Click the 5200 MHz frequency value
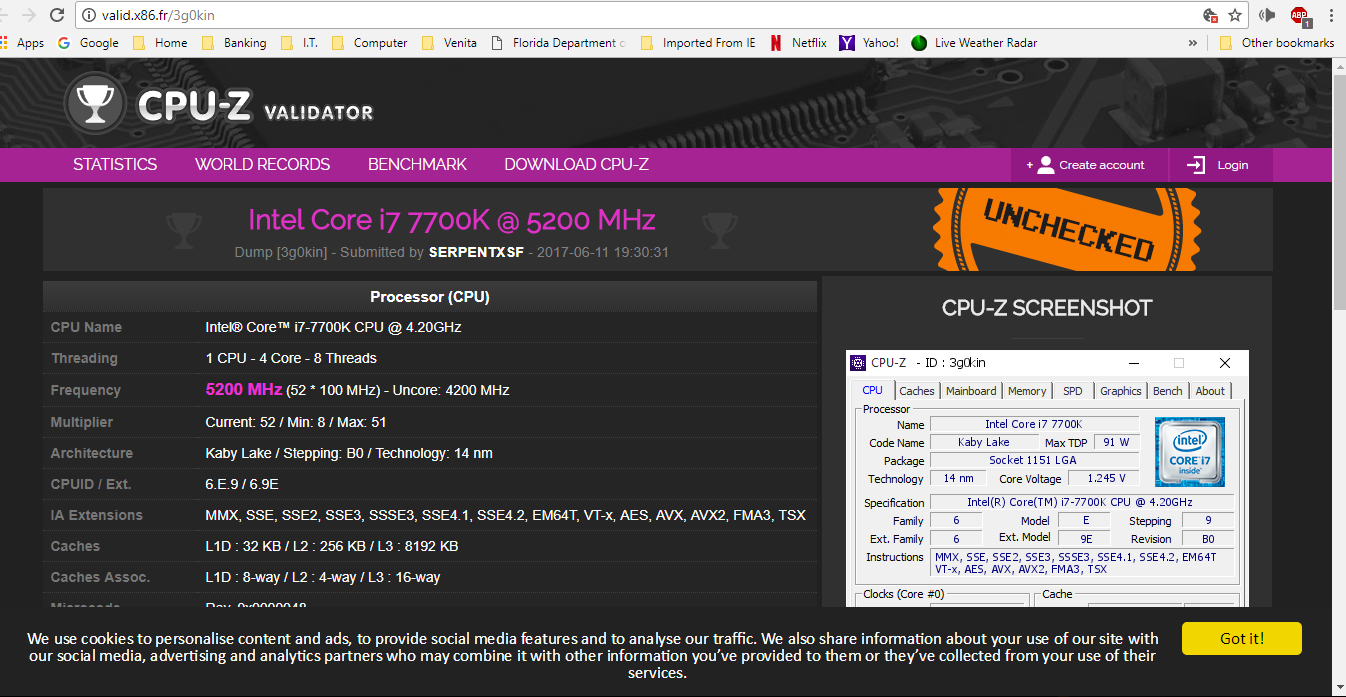Image resolution: width=1346 pixels, height=697 pixels. (244, 389)
